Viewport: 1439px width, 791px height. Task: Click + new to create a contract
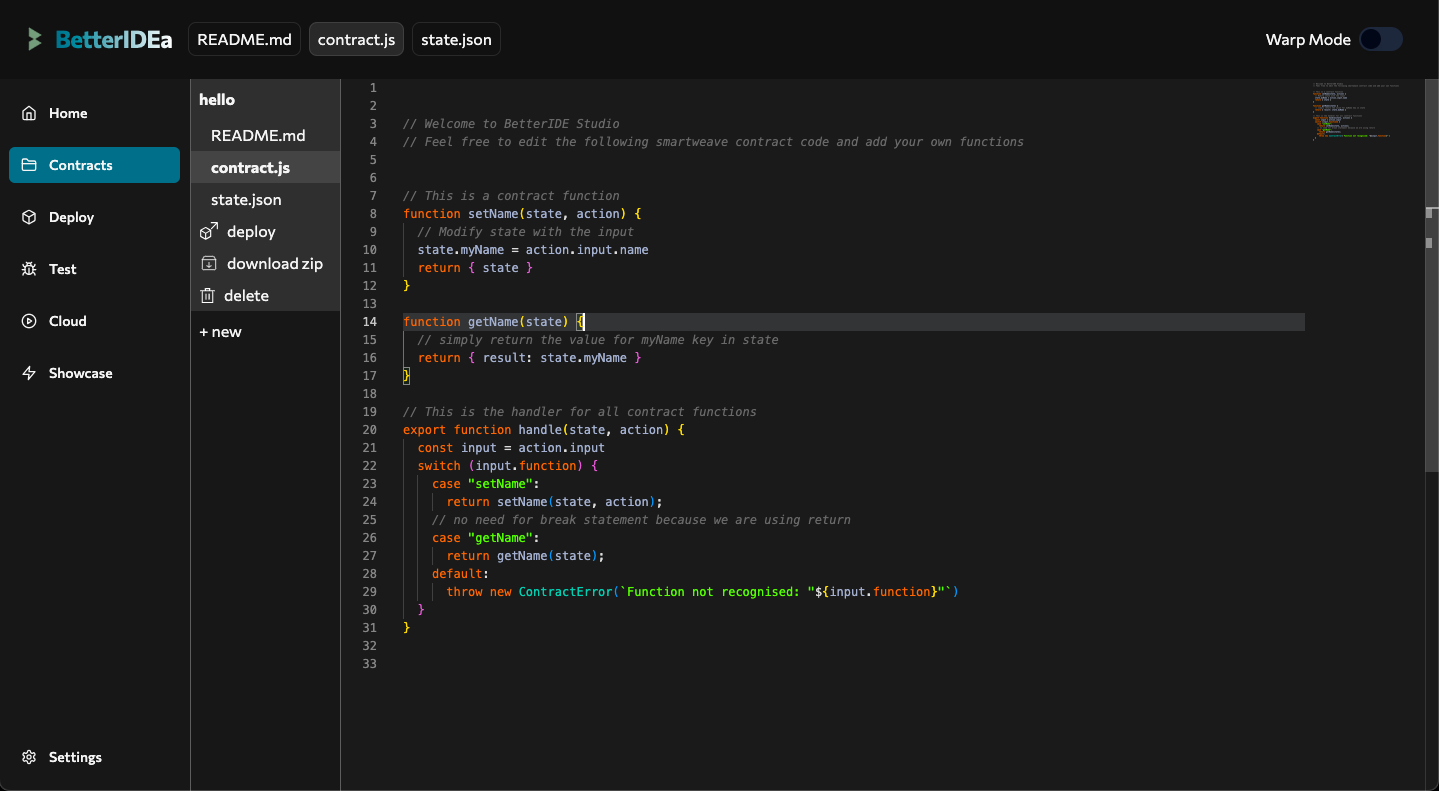220,331
